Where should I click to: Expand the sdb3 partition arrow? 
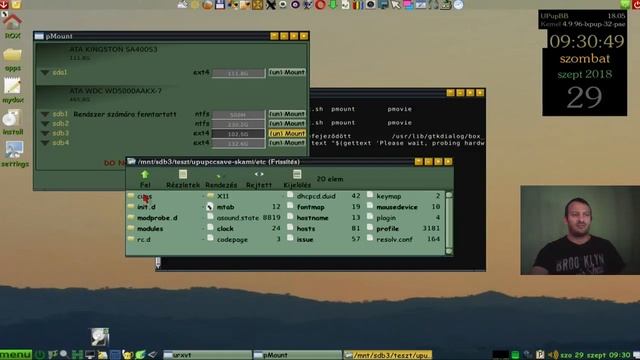[x=45, y=133]
